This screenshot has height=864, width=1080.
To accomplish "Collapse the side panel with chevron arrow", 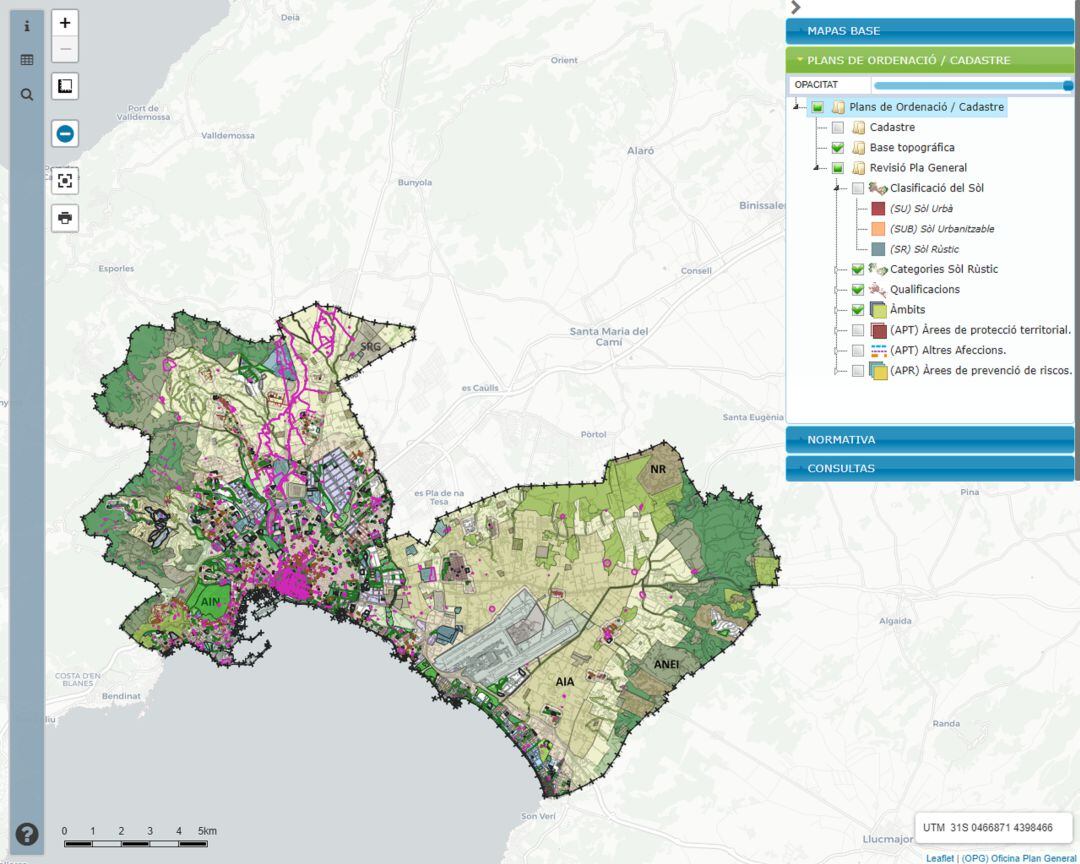I will pyautogui.click(x=796, y=7).
